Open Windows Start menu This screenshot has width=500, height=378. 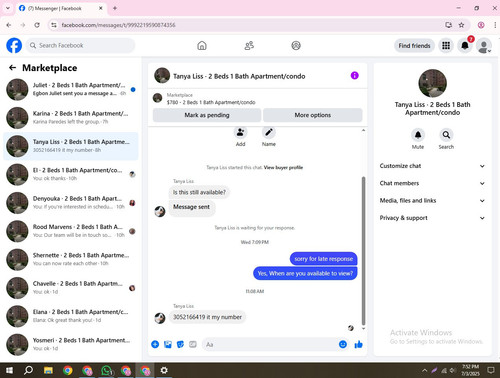point(9,370)
